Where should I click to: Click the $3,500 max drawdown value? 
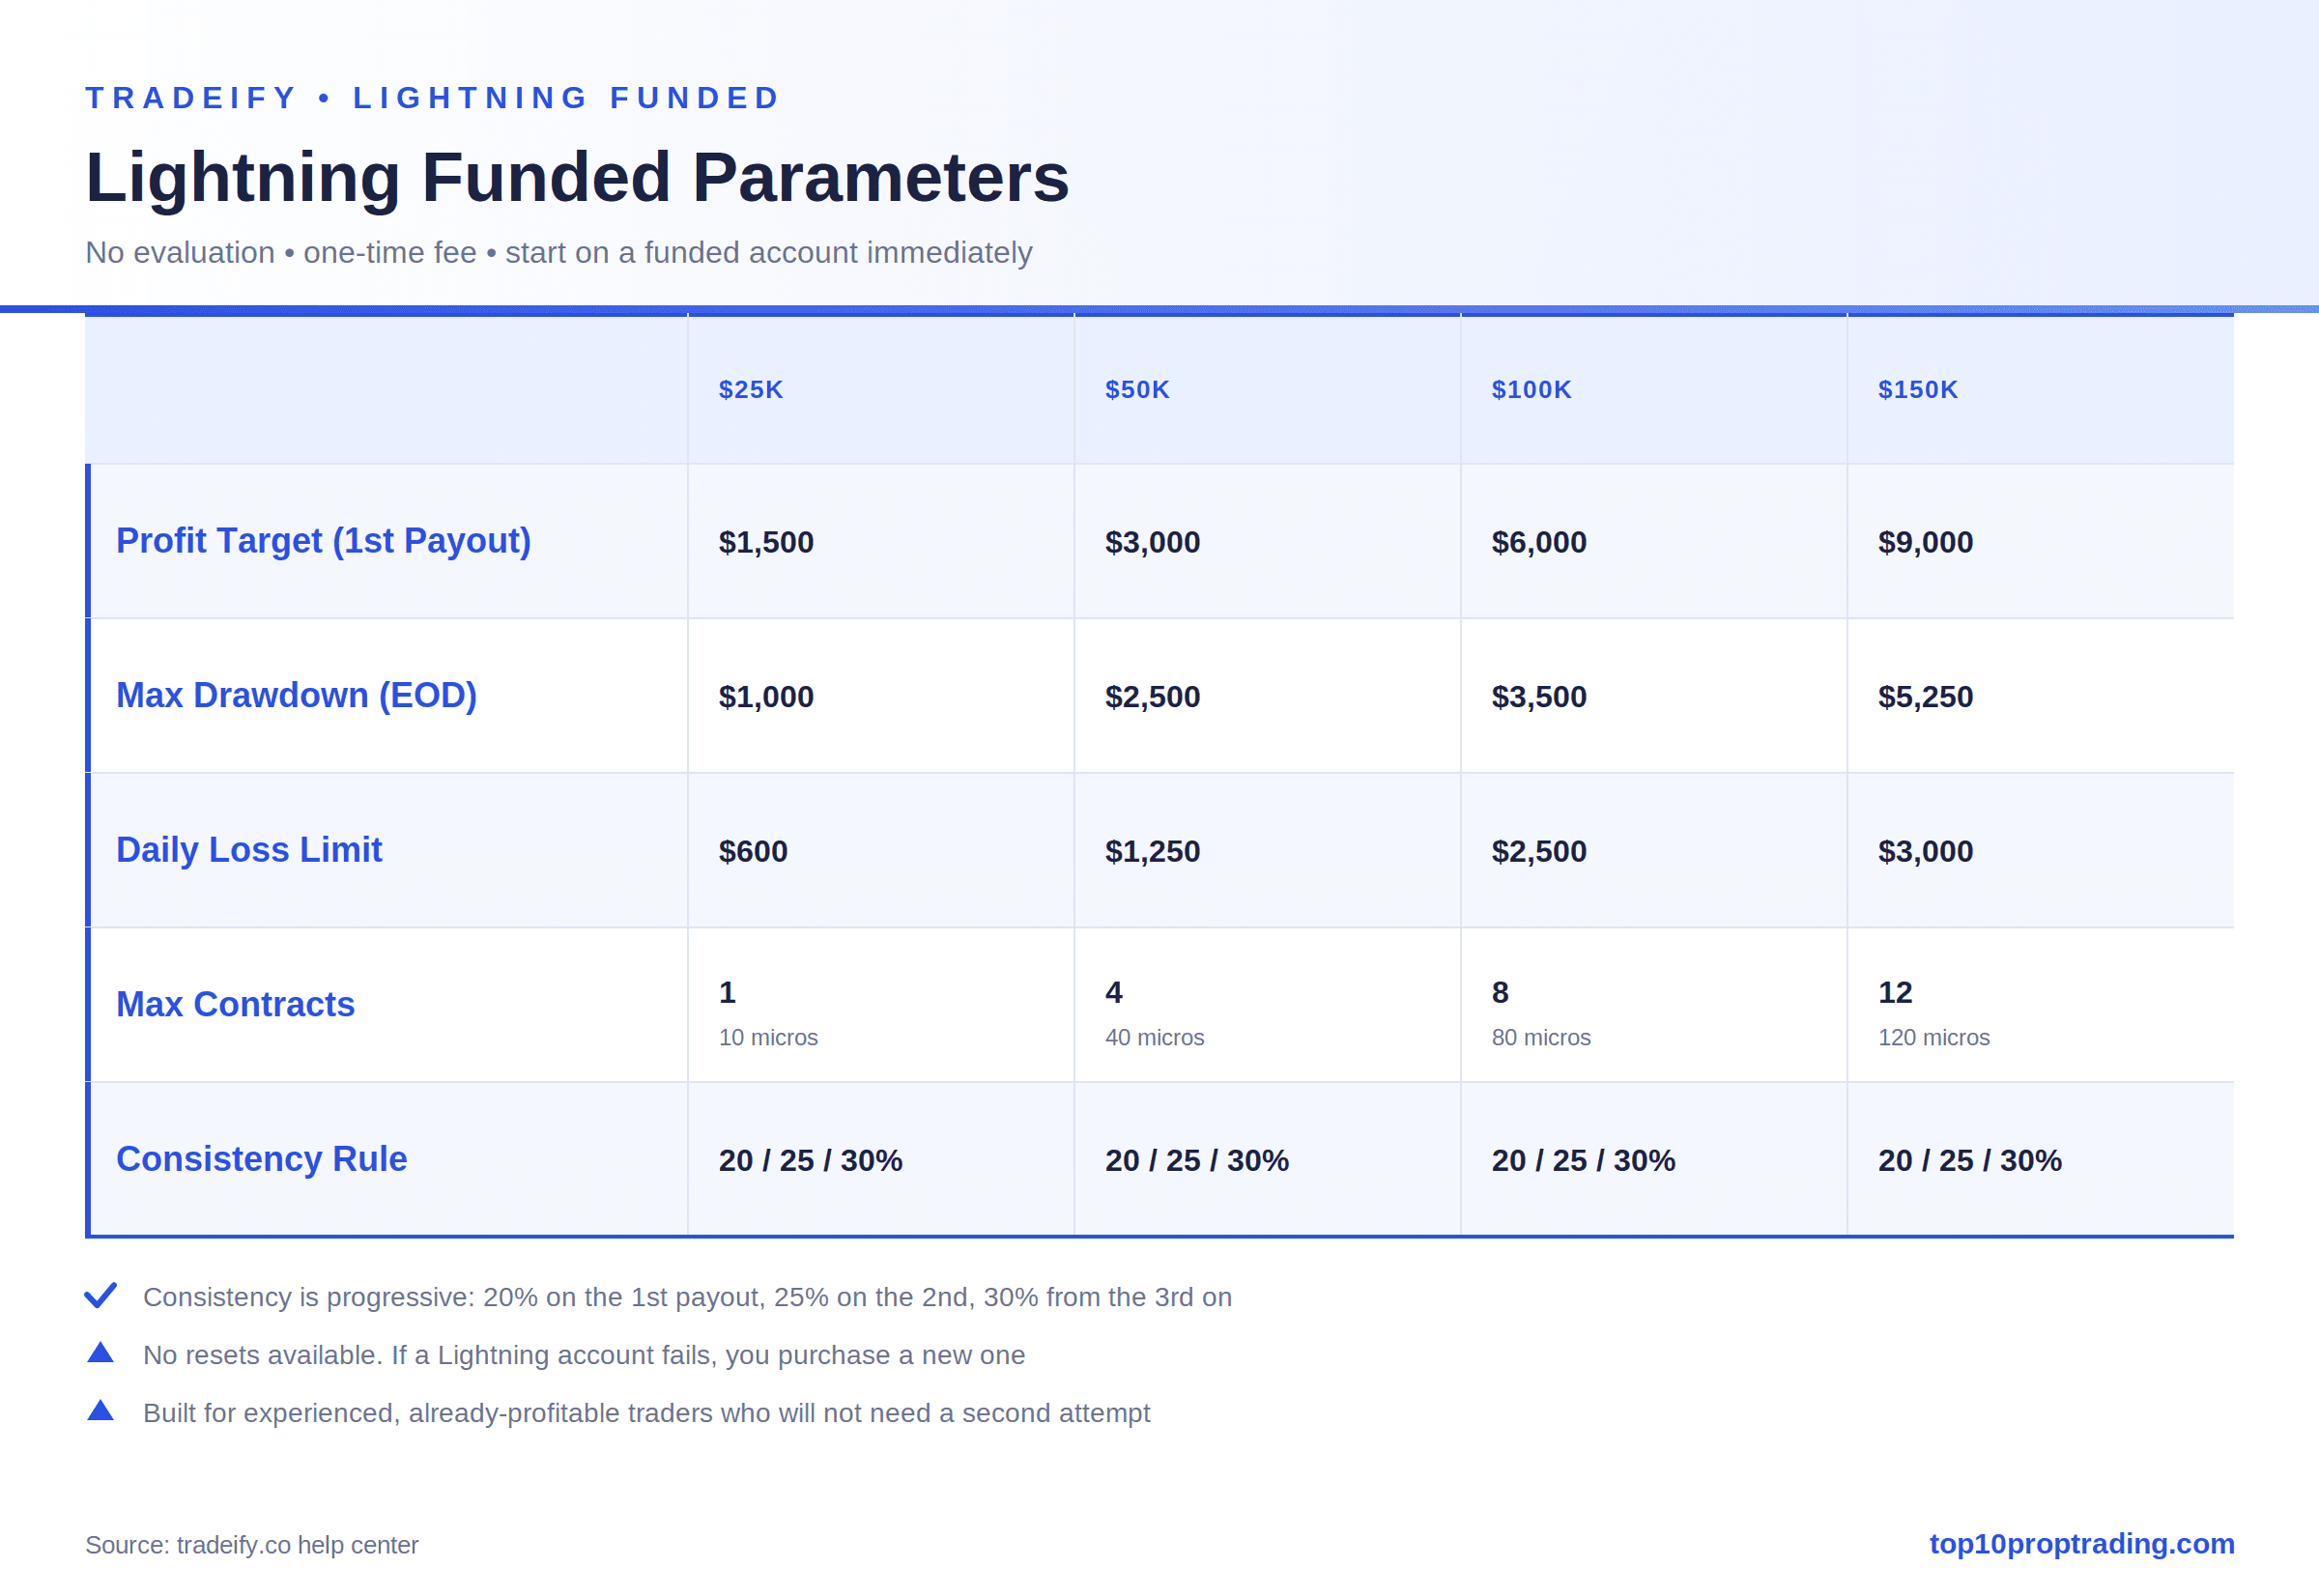(x=1539, y=697)
